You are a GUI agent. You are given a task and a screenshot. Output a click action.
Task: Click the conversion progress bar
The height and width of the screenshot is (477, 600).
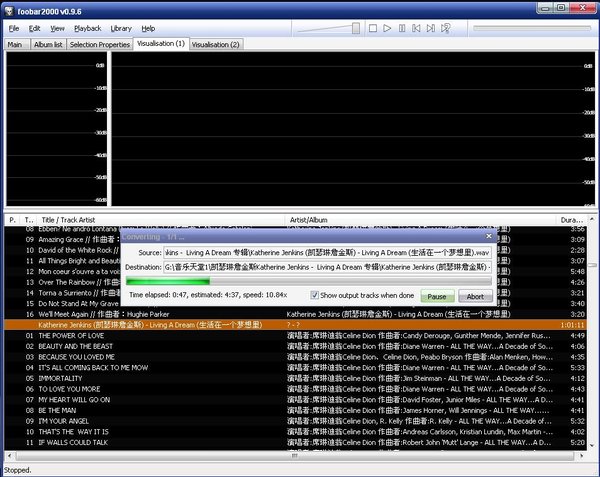[308, 281]
